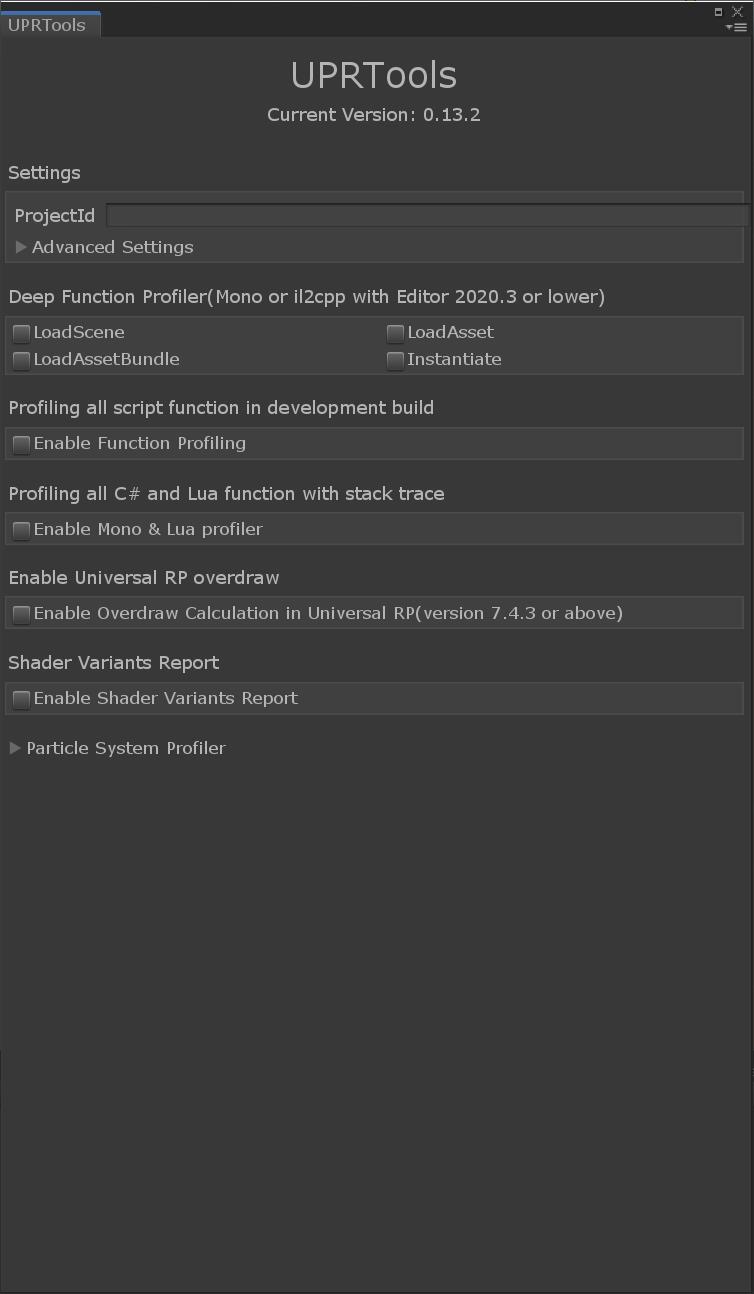Click the Shader Variants Report heading
Image resolution: width=754 pixels, height=1294 pixels.
click(x=114, y=663)
